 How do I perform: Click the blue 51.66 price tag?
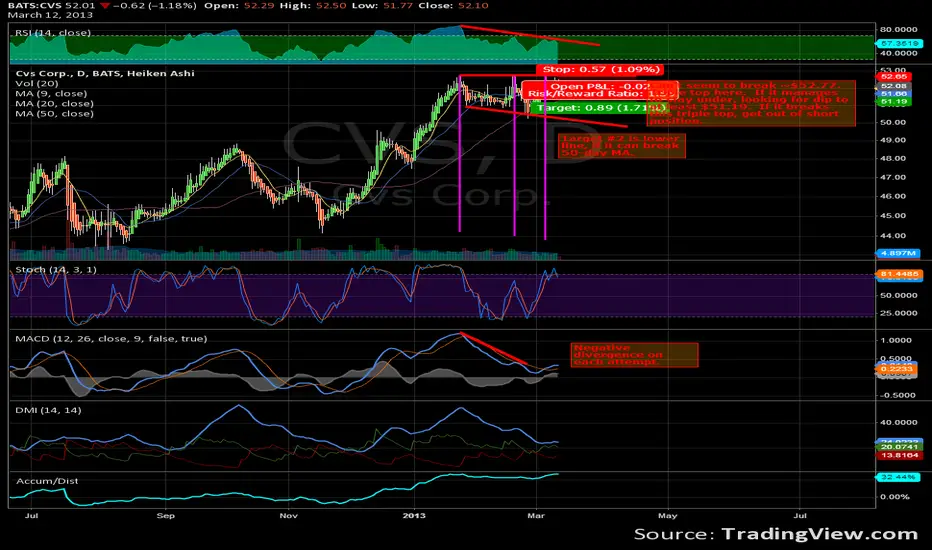pyautogui.click(x=894, y=94)
